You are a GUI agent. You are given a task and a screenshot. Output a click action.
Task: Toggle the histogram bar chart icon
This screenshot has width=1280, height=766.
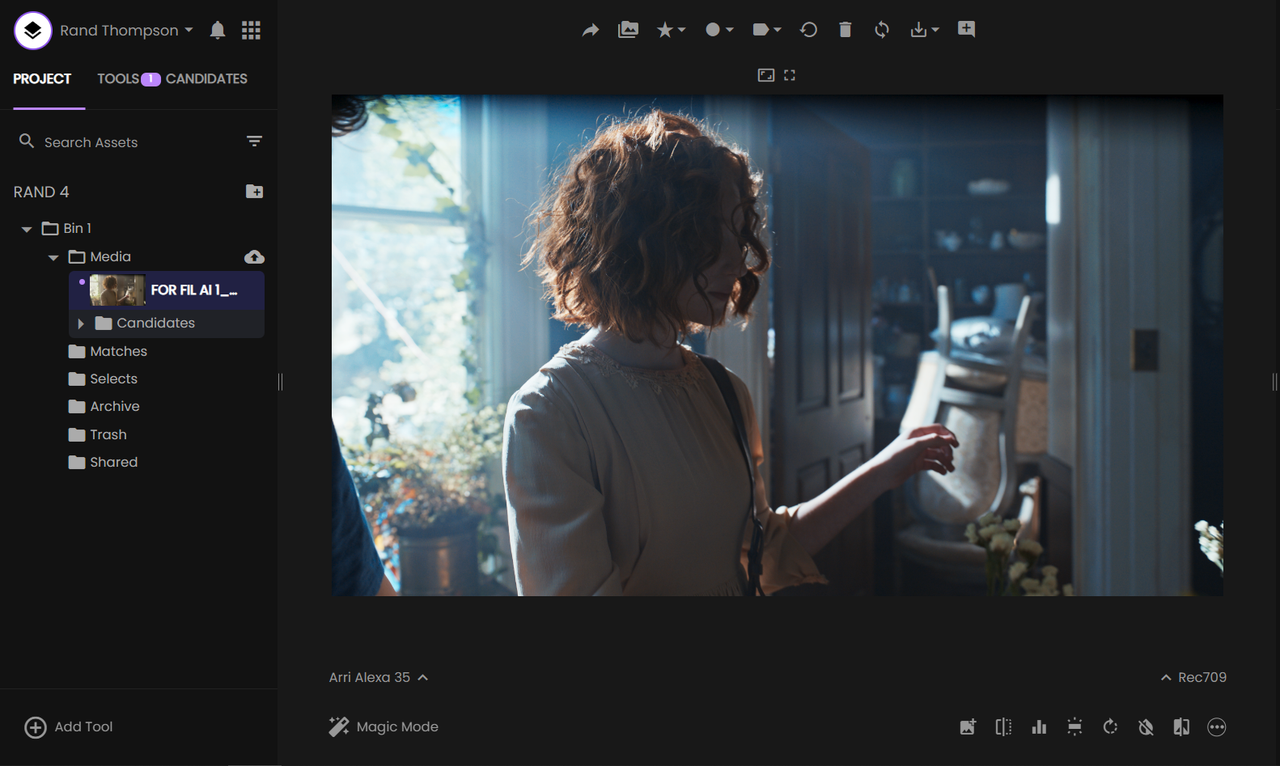pos(1039,727)
